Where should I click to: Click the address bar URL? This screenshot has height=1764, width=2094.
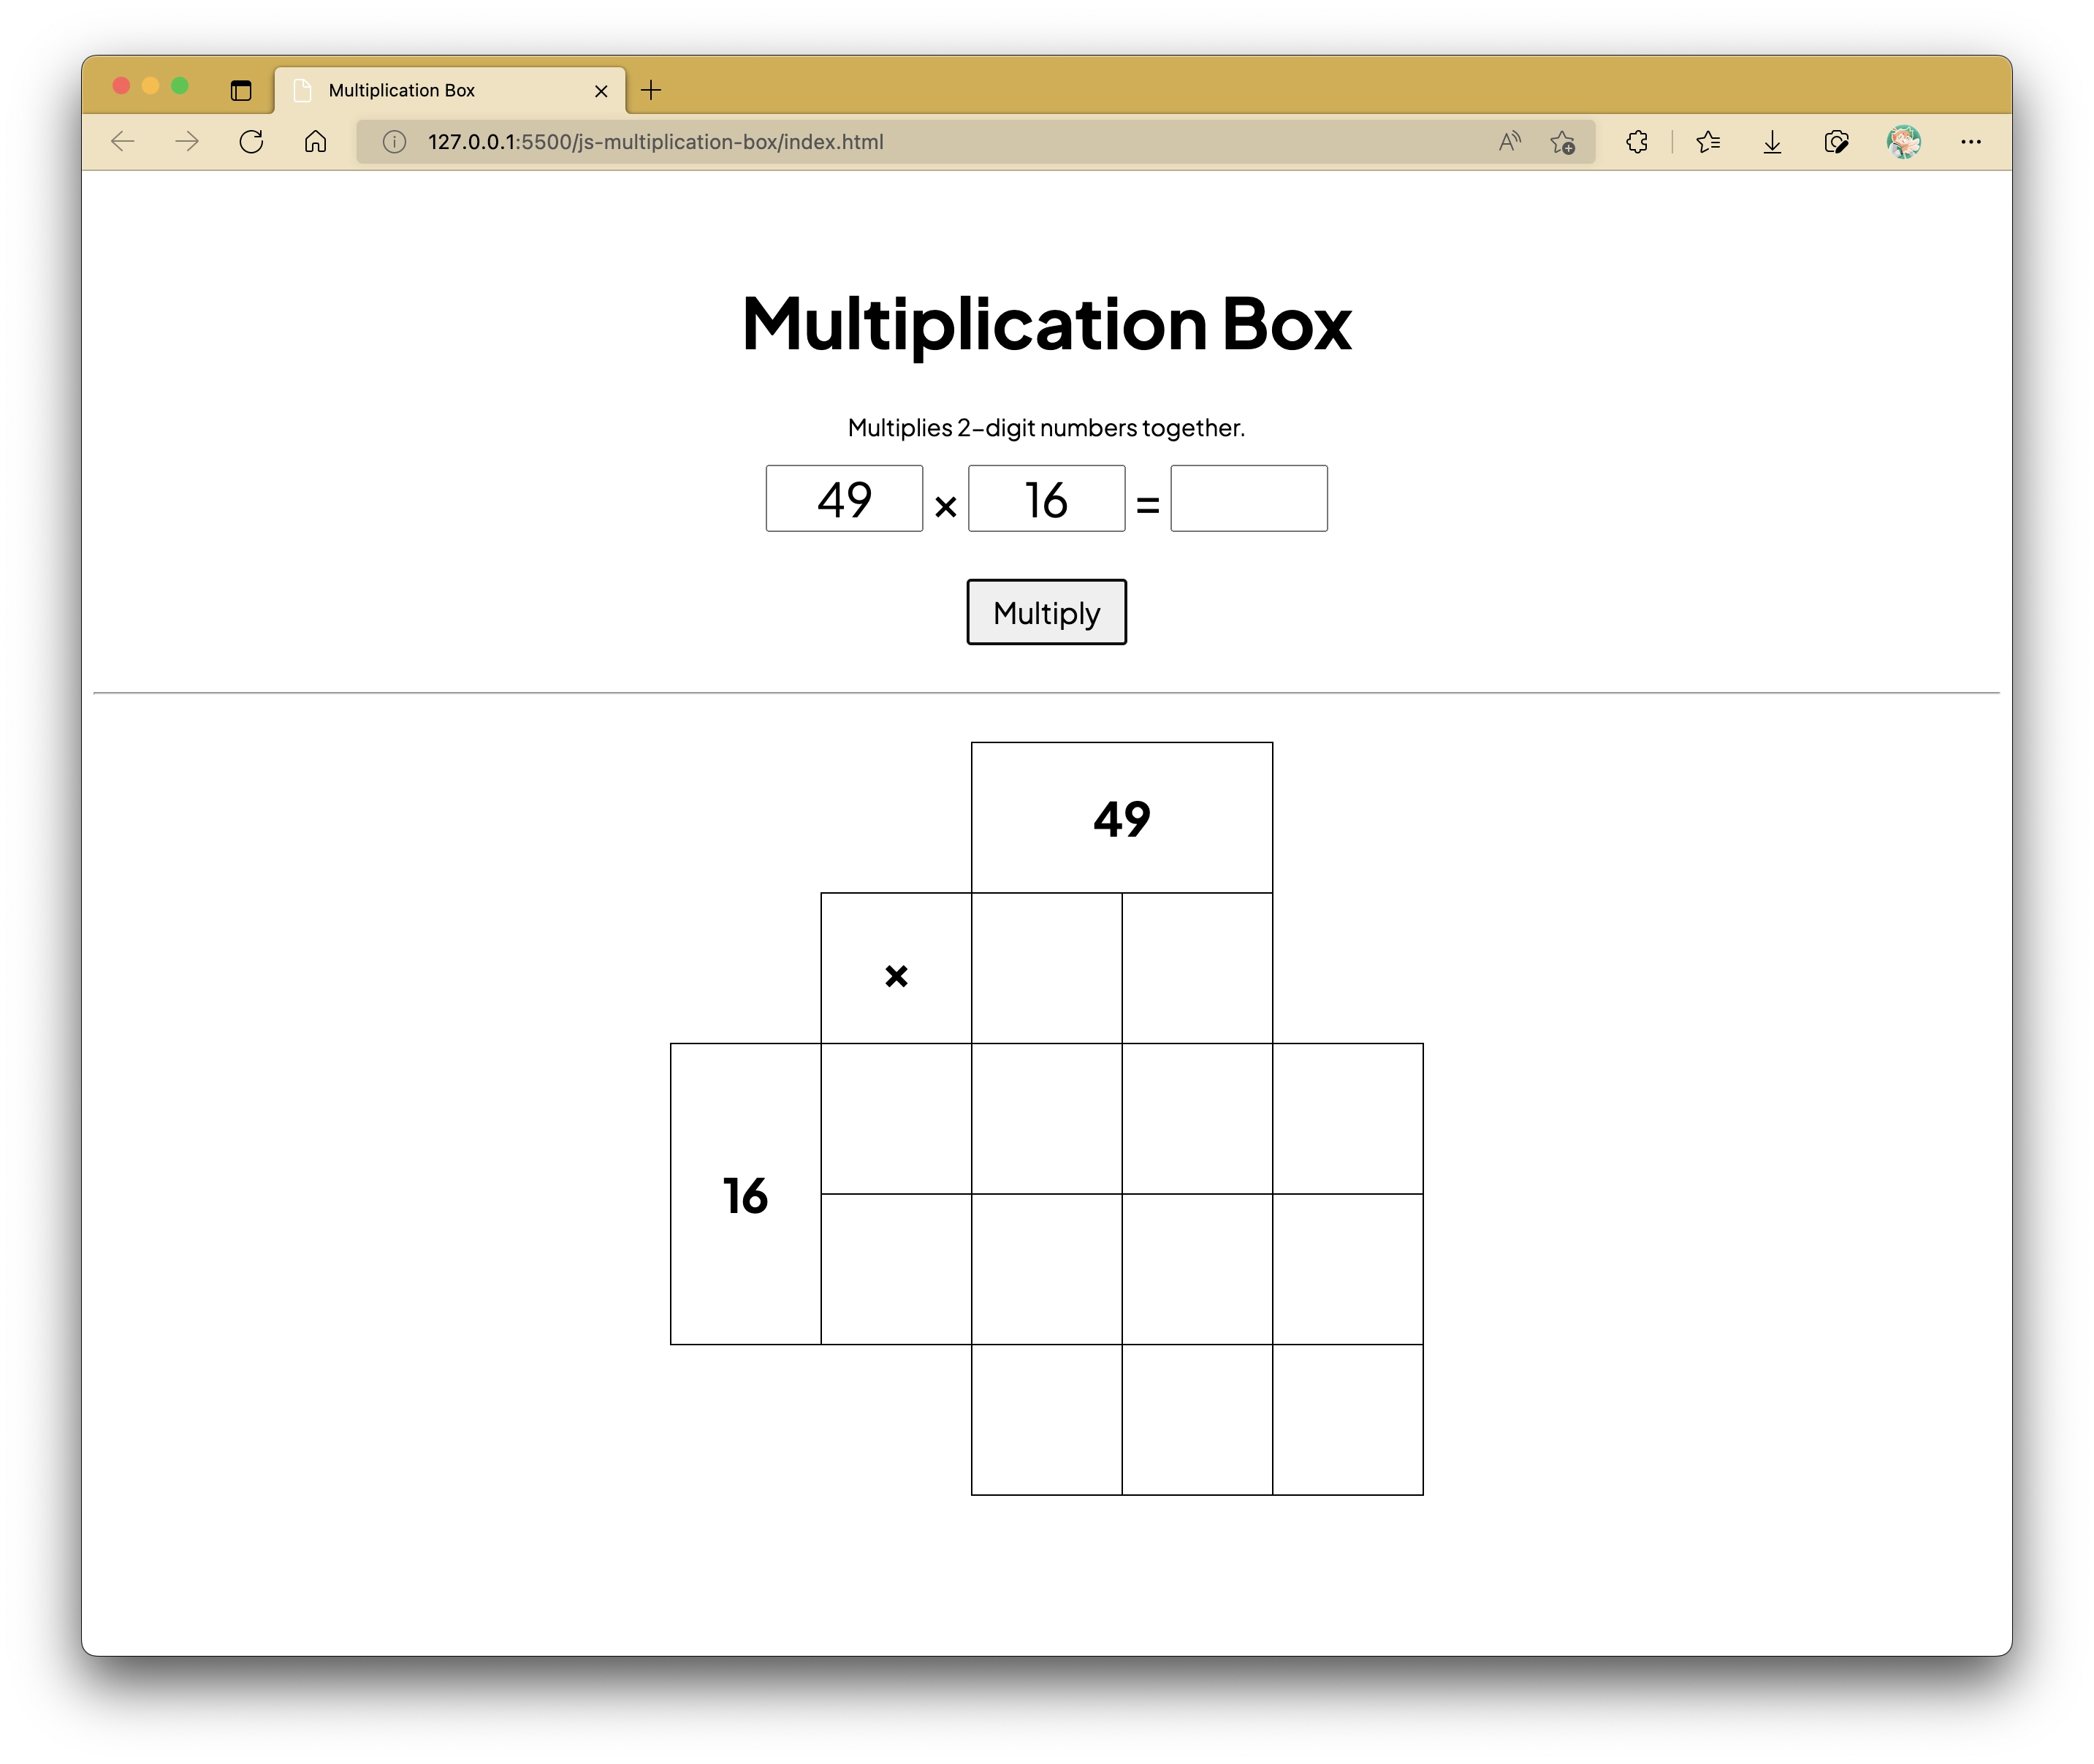click(654, 142)
